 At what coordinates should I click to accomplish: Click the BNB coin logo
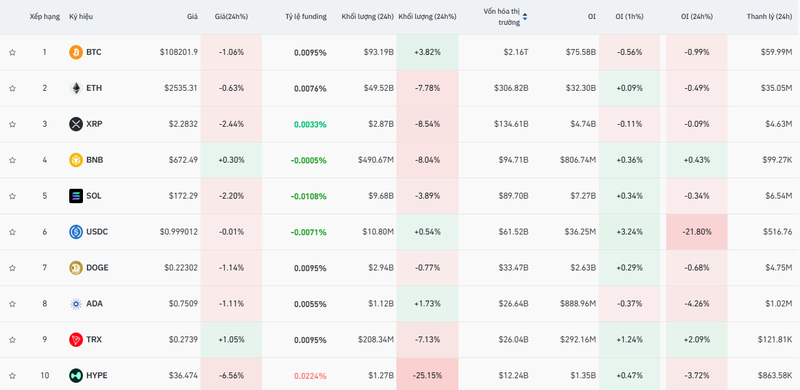pyautogui.click(x=76, y=160)
